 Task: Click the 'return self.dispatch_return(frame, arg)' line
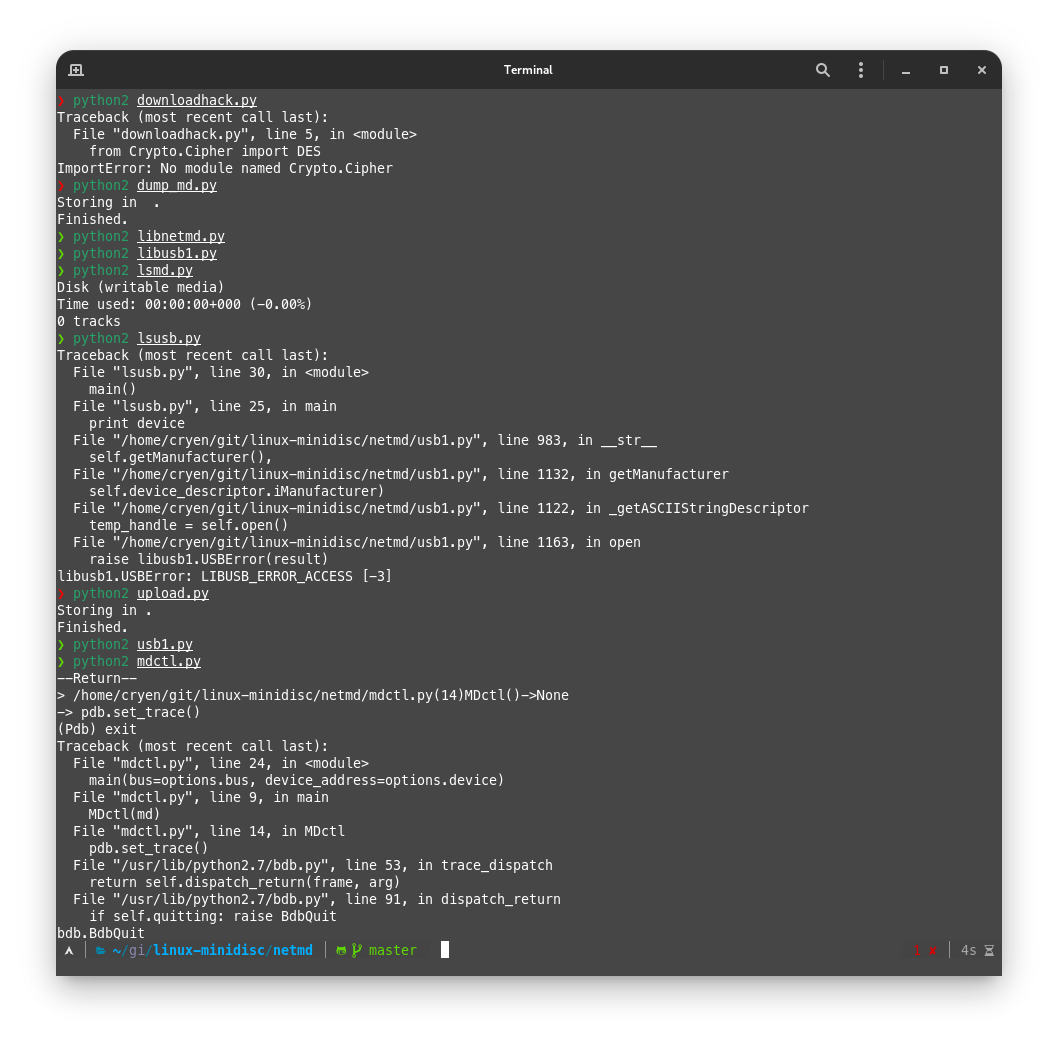[x=245, y=882]
